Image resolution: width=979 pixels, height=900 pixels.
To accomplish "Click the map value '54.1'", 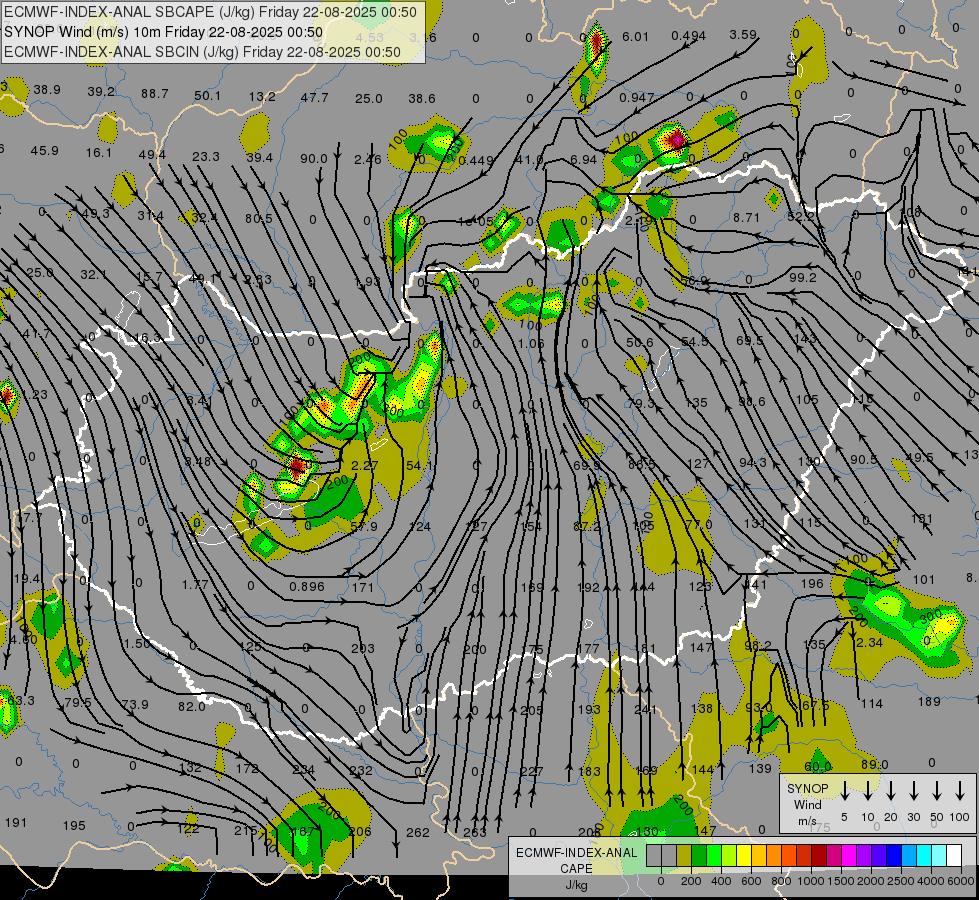I will [x=419, y=465].
